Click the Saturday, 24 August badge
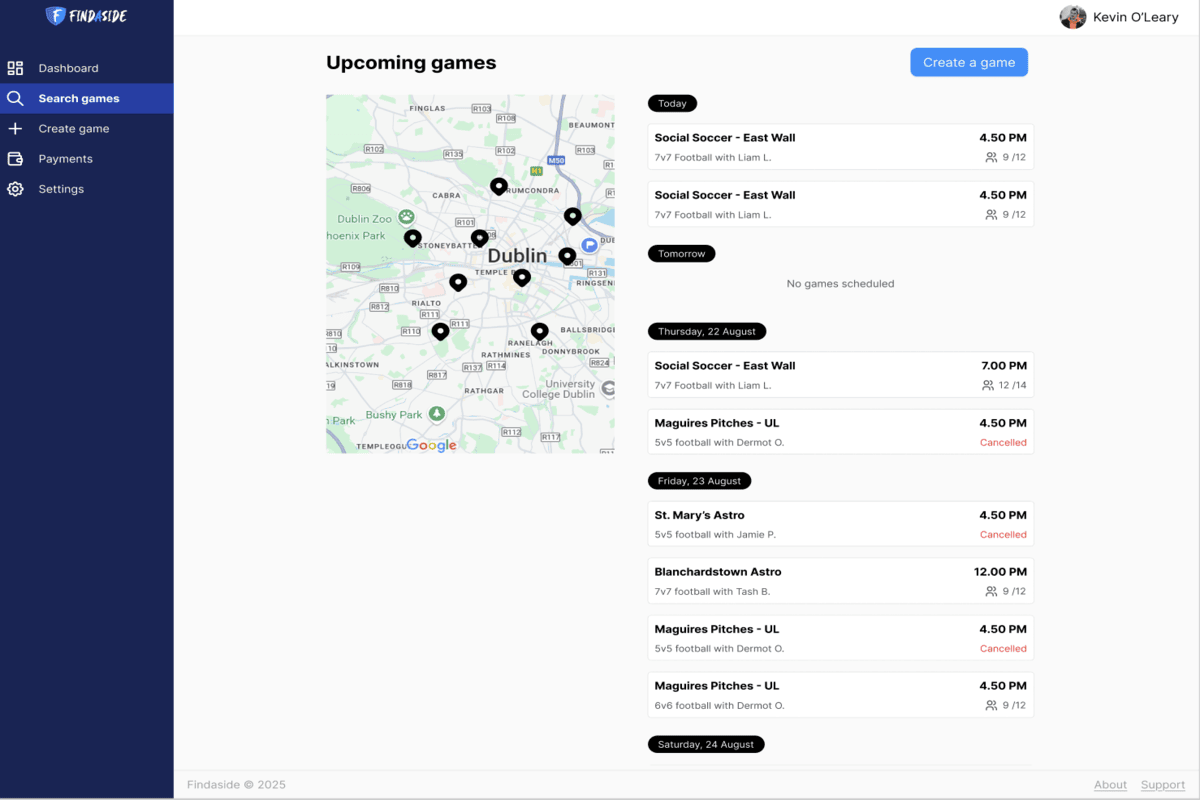 pos(706,745)
